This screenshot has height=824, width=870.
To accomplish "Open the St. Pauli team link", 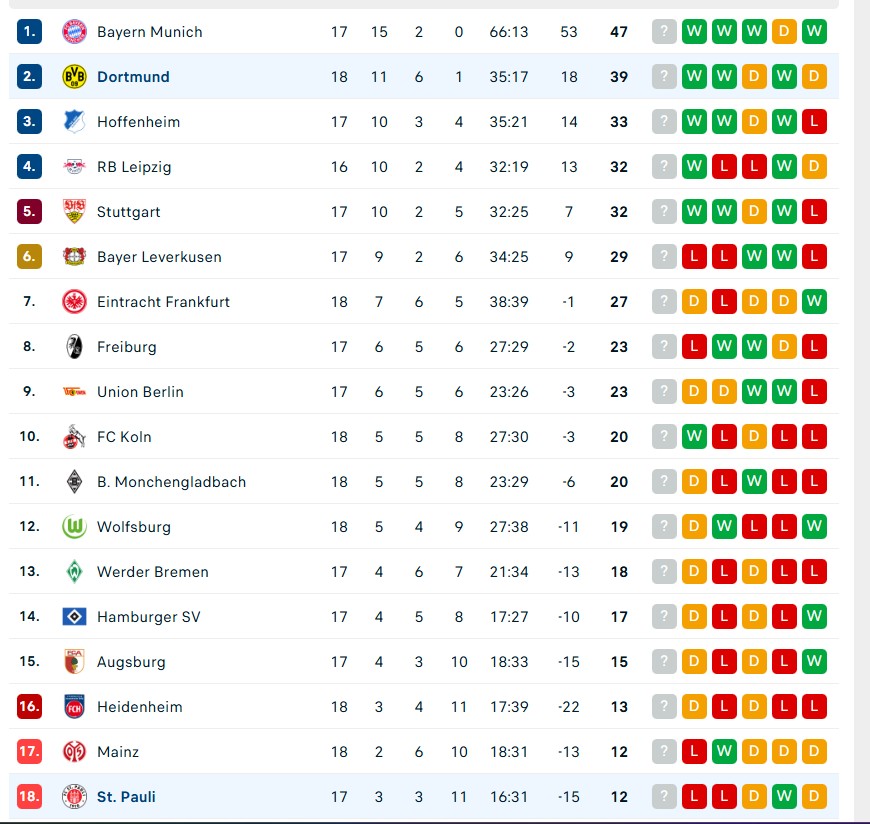I will click(x=126, y=797).
